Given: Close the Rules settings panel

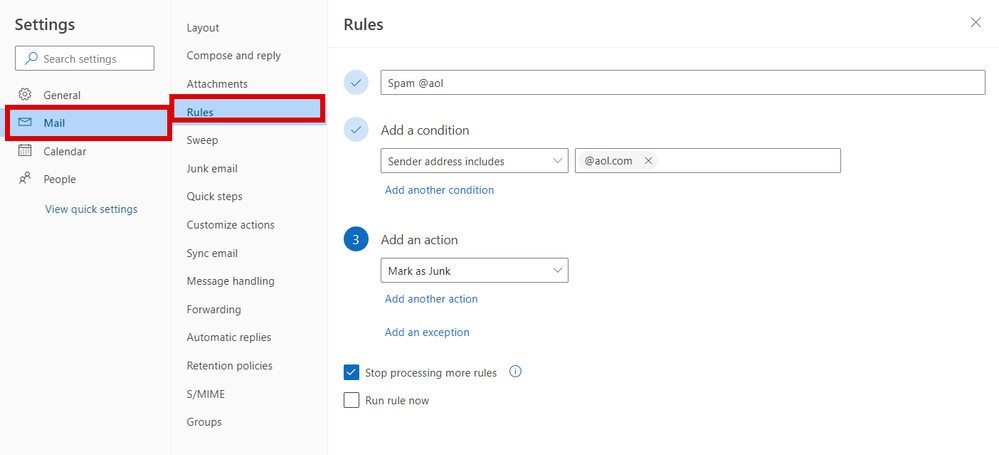Looking at the screenshot, I should tap(975, 23).
